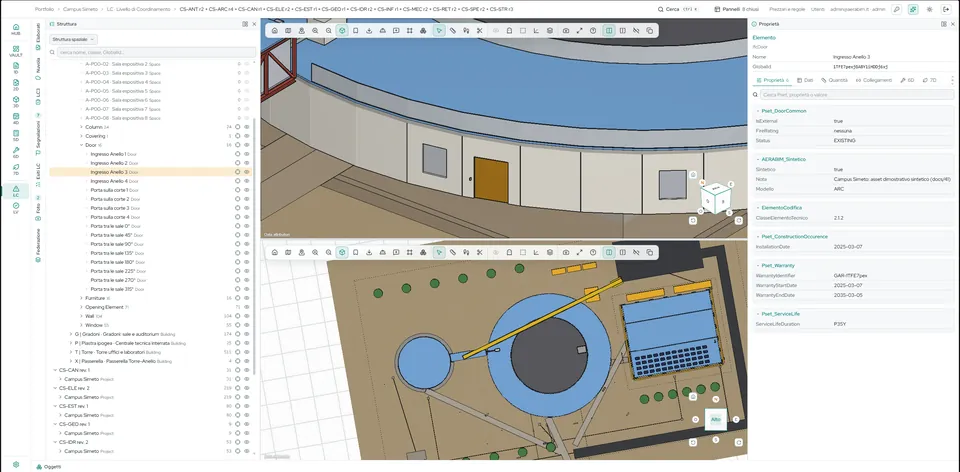Screen dimensions: 960x472
Task: Click the Cerca search button in top bar
Action: pyautogui.click(x=676, y=9)
